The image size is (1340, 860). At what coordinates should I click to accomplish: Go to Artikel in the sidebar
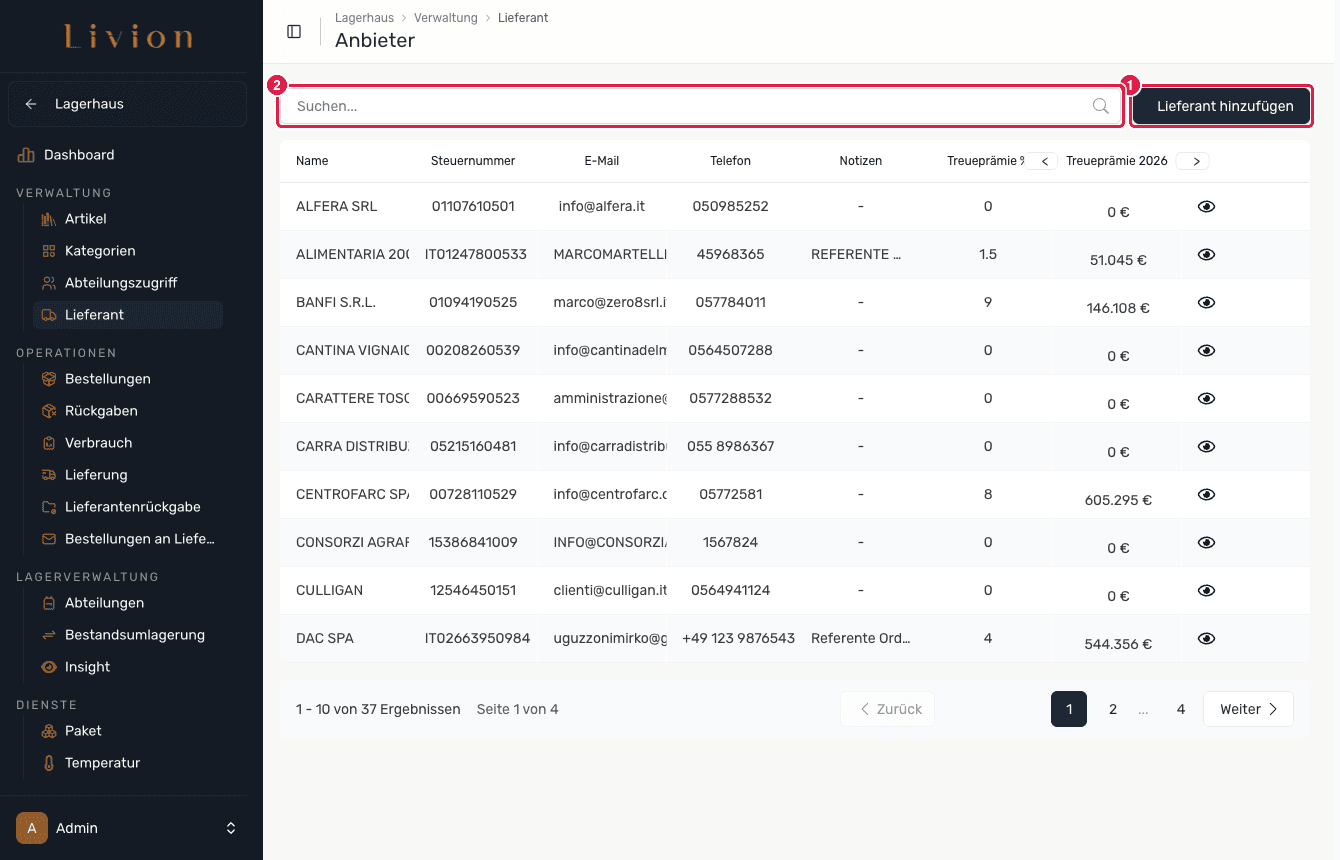click(x=86, y=219)
